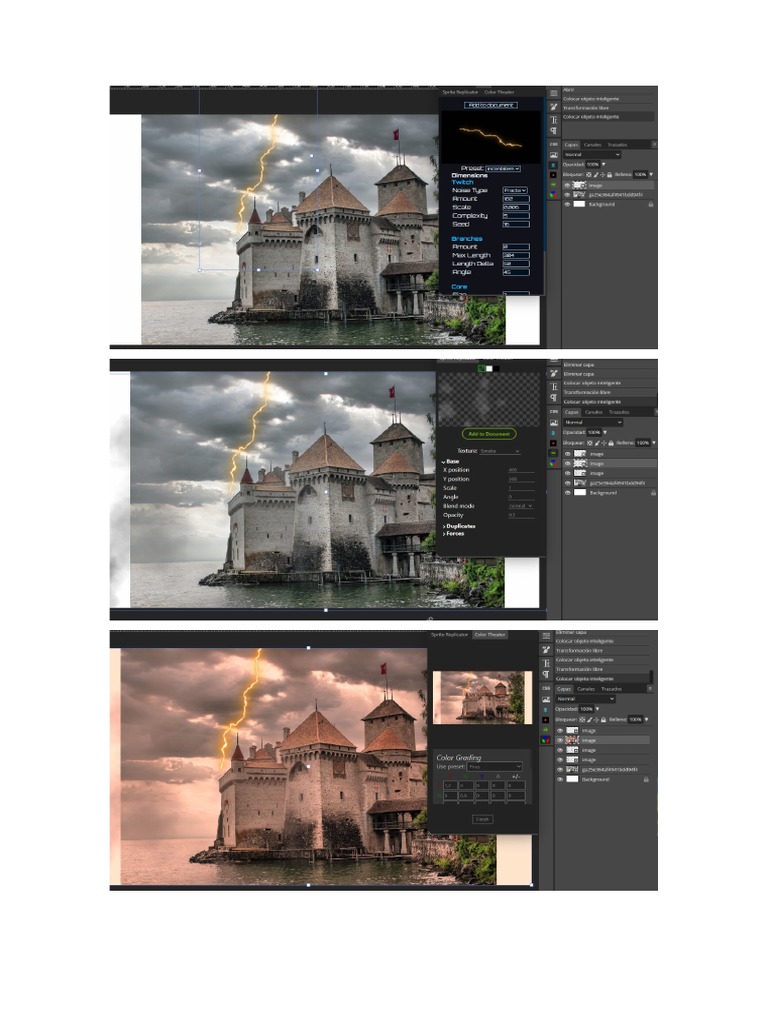Collapse the Base section

click(x=451, y=462)
